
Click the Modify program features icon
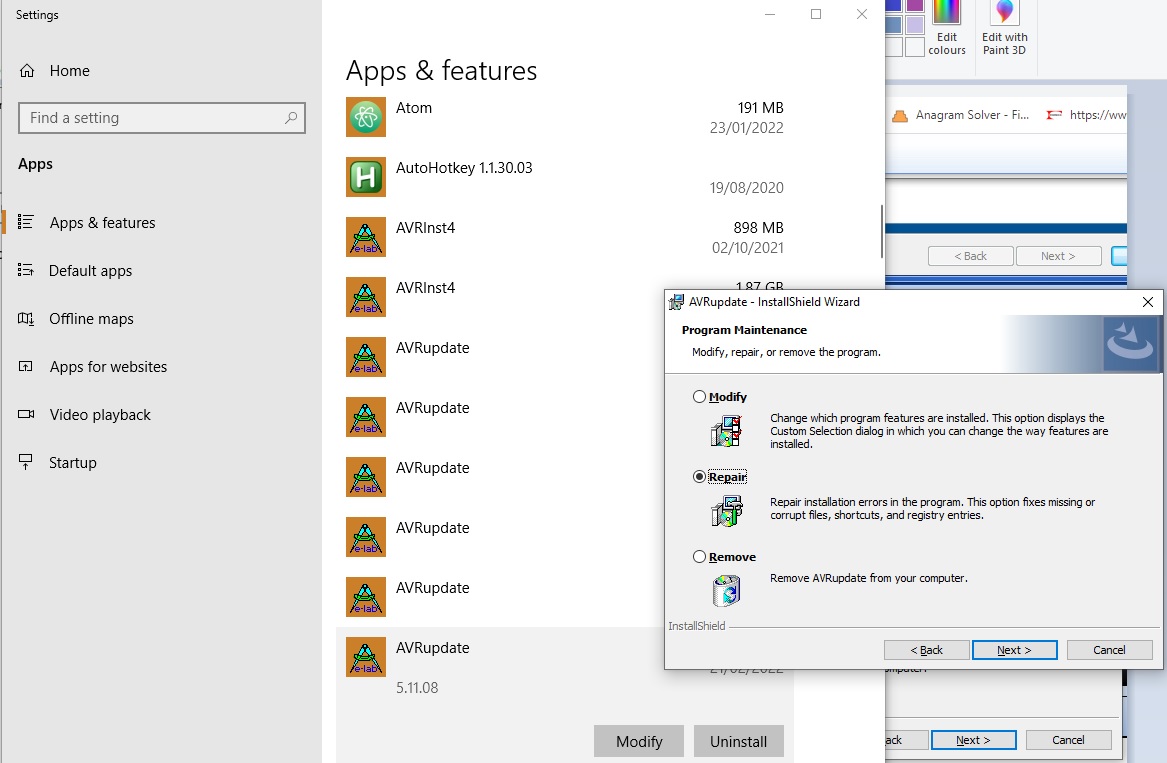(x=726, y=431)
